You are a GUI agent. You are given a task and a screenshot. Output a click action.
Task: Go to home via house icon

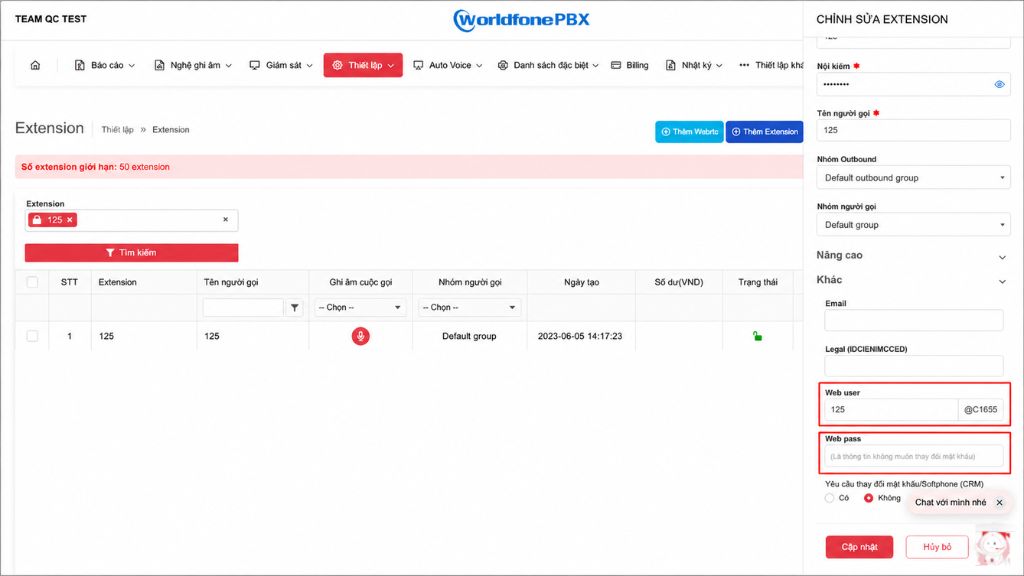click(x=35, y=65)
